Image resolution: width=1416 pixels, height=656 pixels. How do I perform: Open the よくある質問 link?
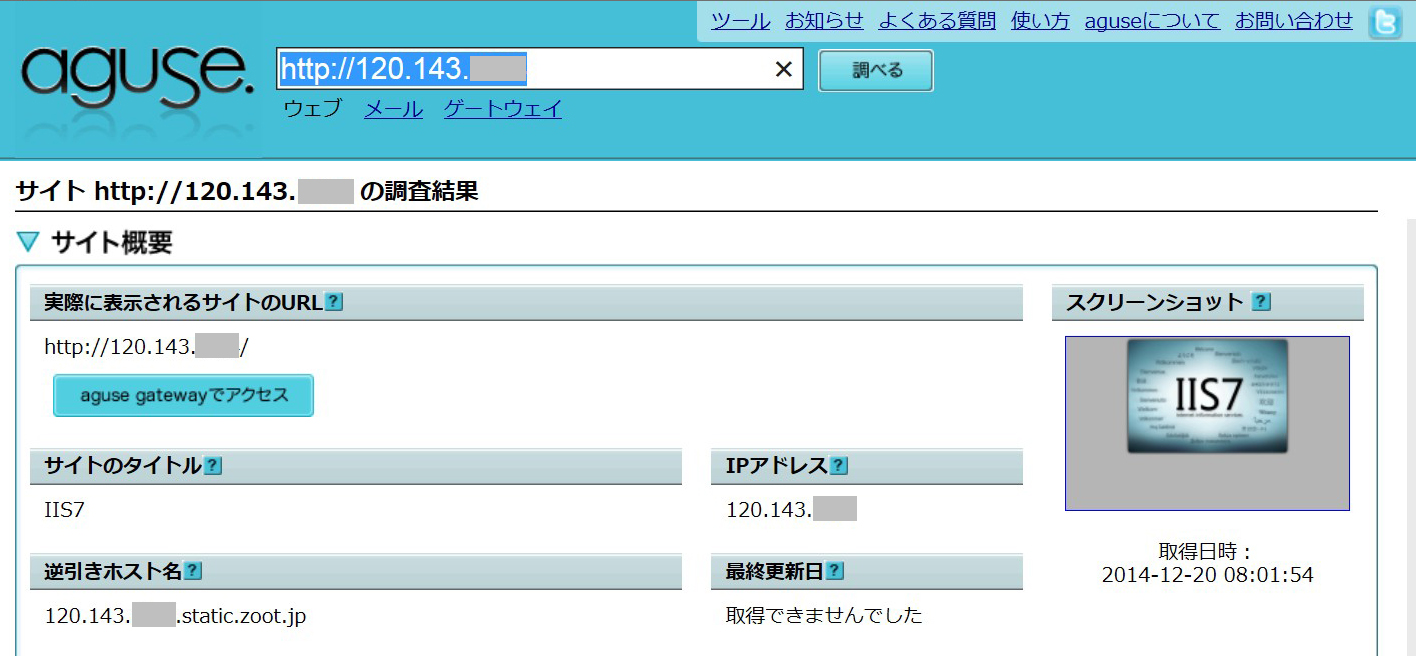pos(937,21)
